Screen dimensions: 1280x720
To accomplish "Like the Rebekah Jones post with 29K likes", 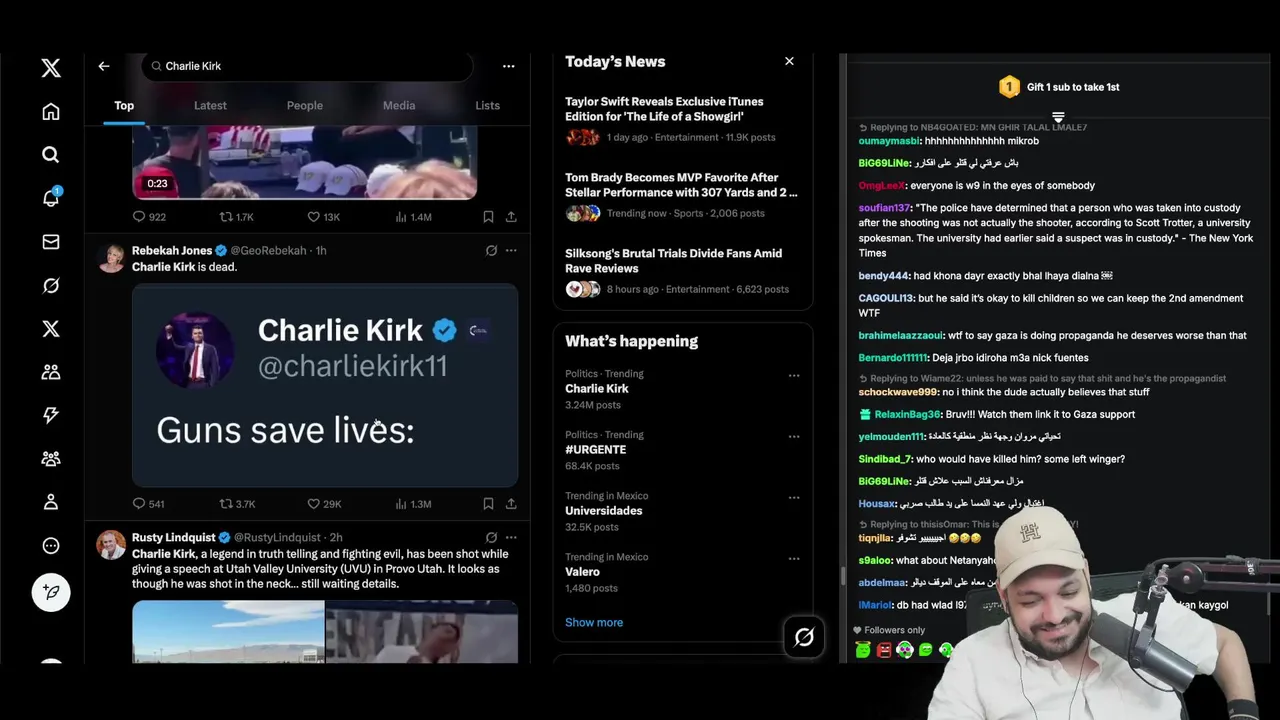I will (324, 504).
